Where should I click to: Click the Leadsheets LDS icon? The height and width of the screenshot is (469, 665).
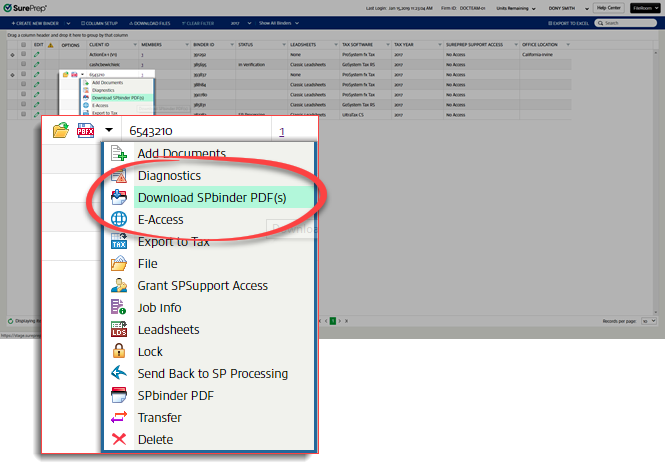(x=120, y=330)
